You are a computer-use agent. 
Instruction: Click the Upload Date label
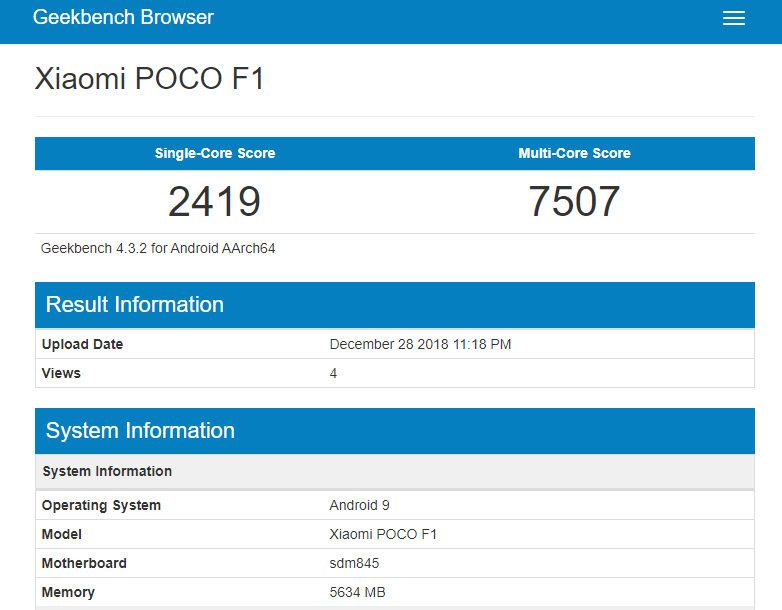coord(82,344)
